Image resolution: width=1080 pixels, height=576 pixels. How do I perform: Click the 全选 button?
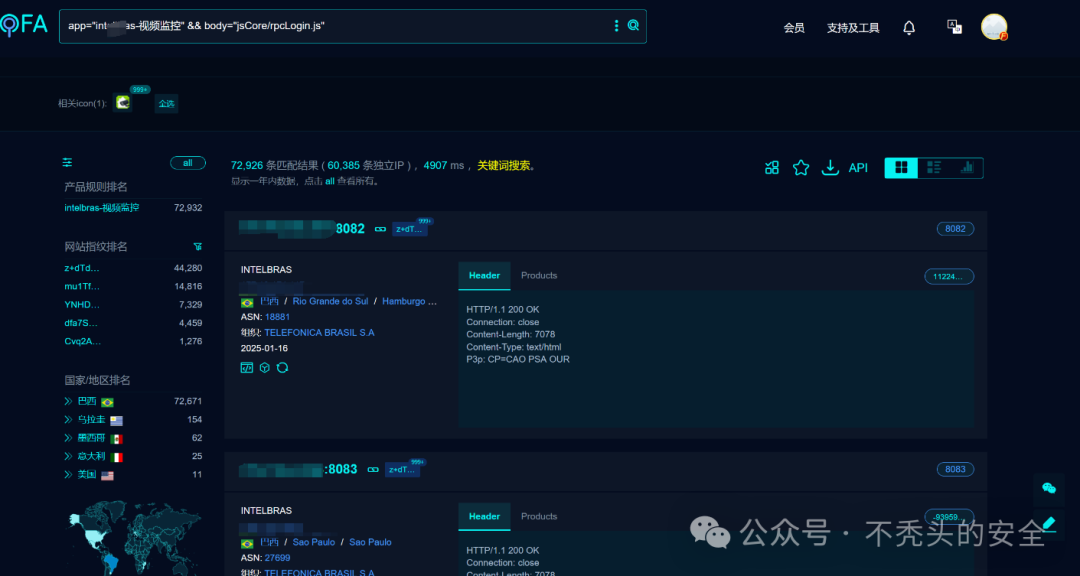(x=166, y=104)
